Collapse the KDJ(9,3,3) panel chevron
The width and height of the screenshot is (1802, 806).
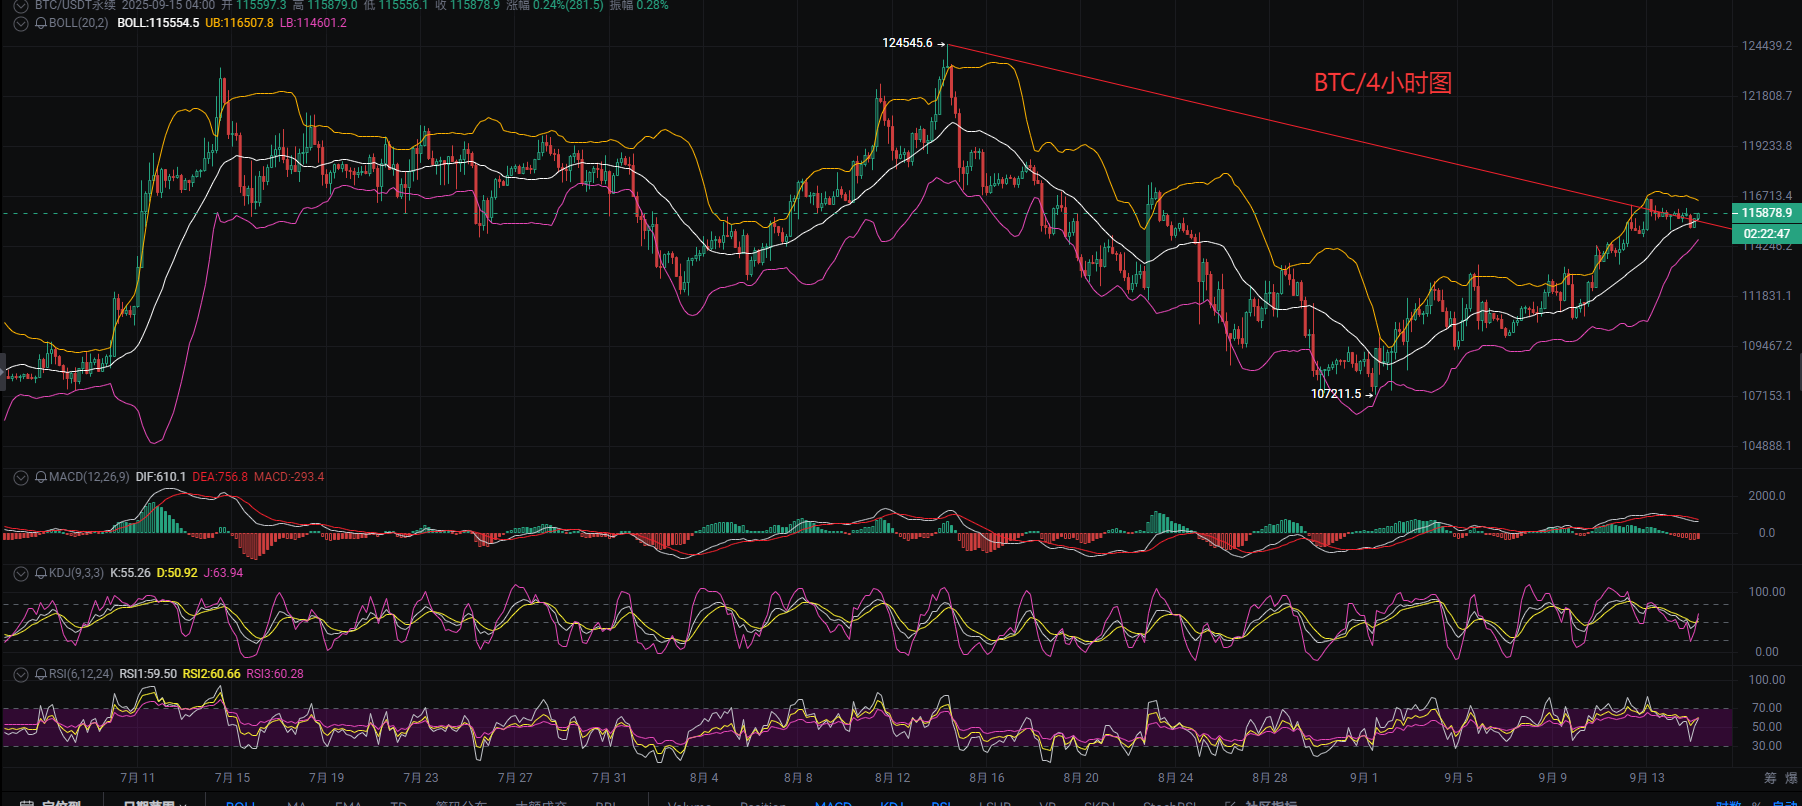20,573
